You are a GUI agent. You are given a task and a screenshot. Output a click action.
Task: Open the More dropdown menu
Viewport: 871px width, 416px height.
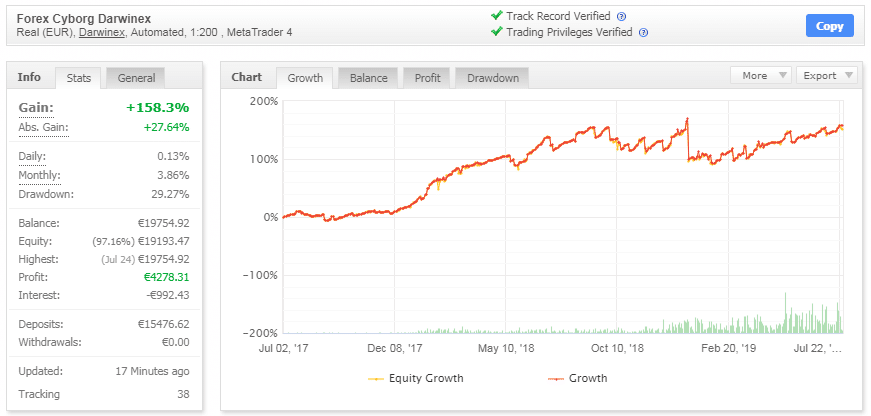(x=761, y=75)
